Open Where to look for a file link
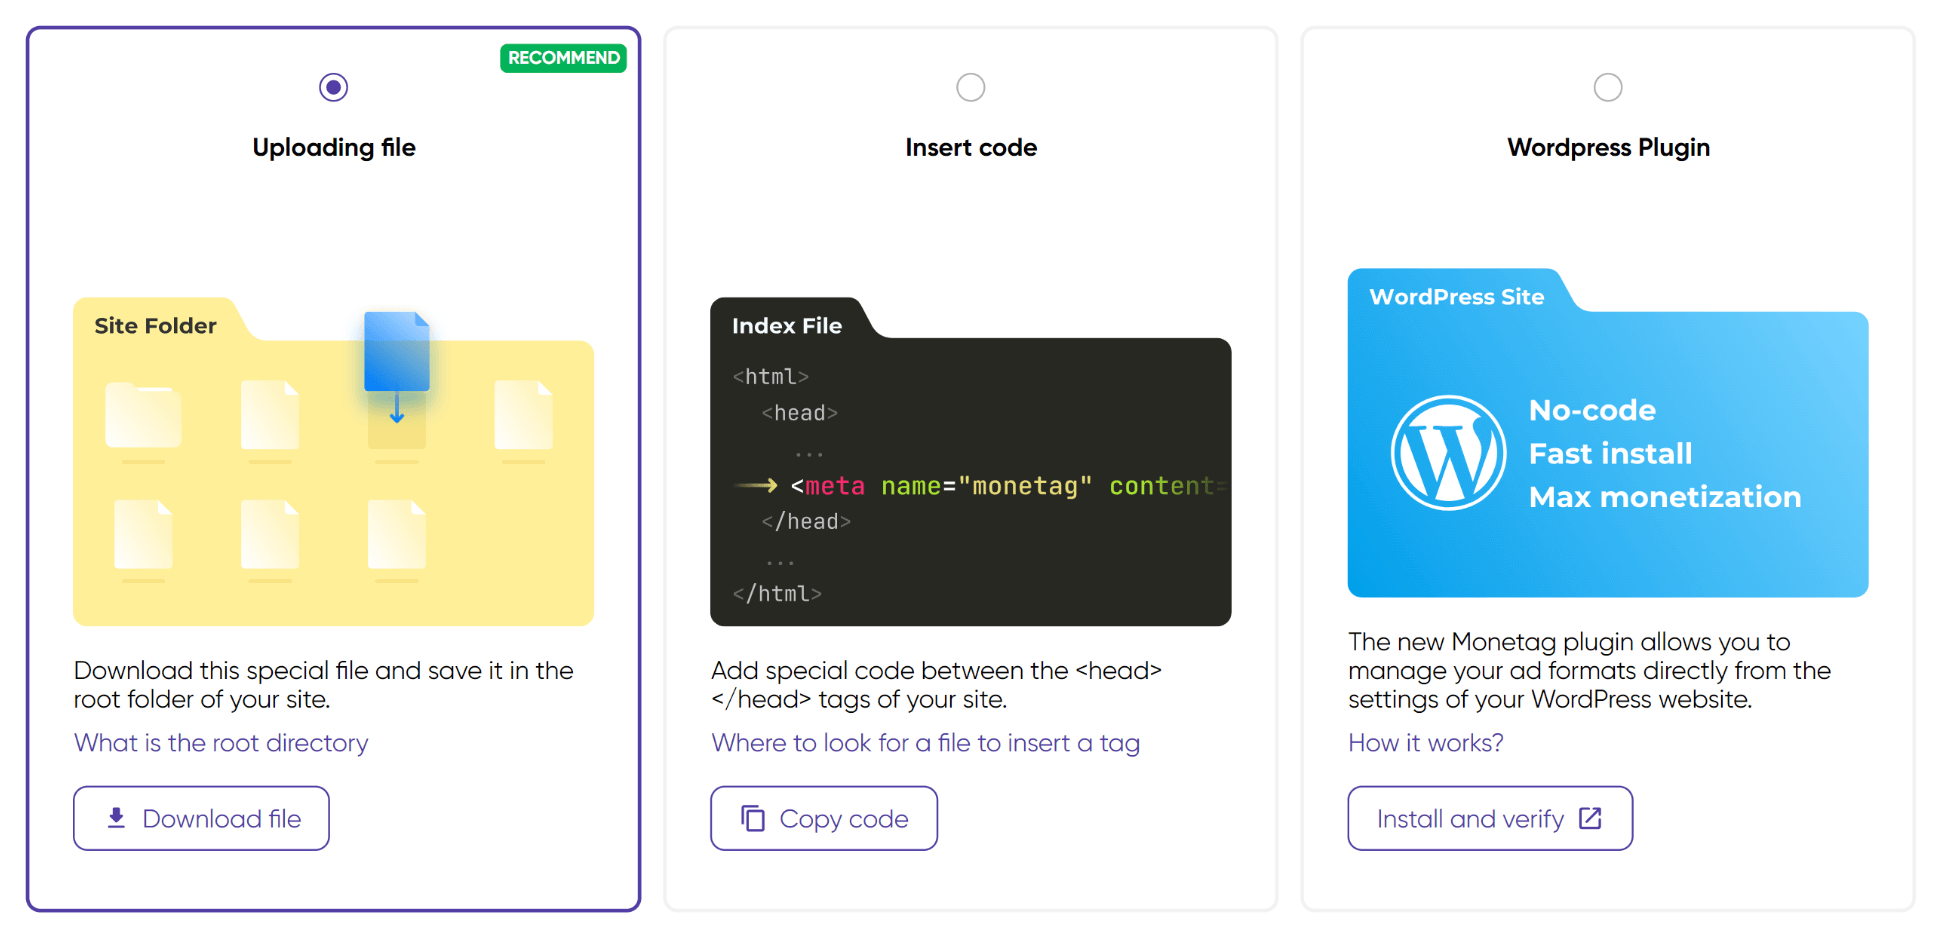This screenshot has height=946, width=1940. (925, 743)
